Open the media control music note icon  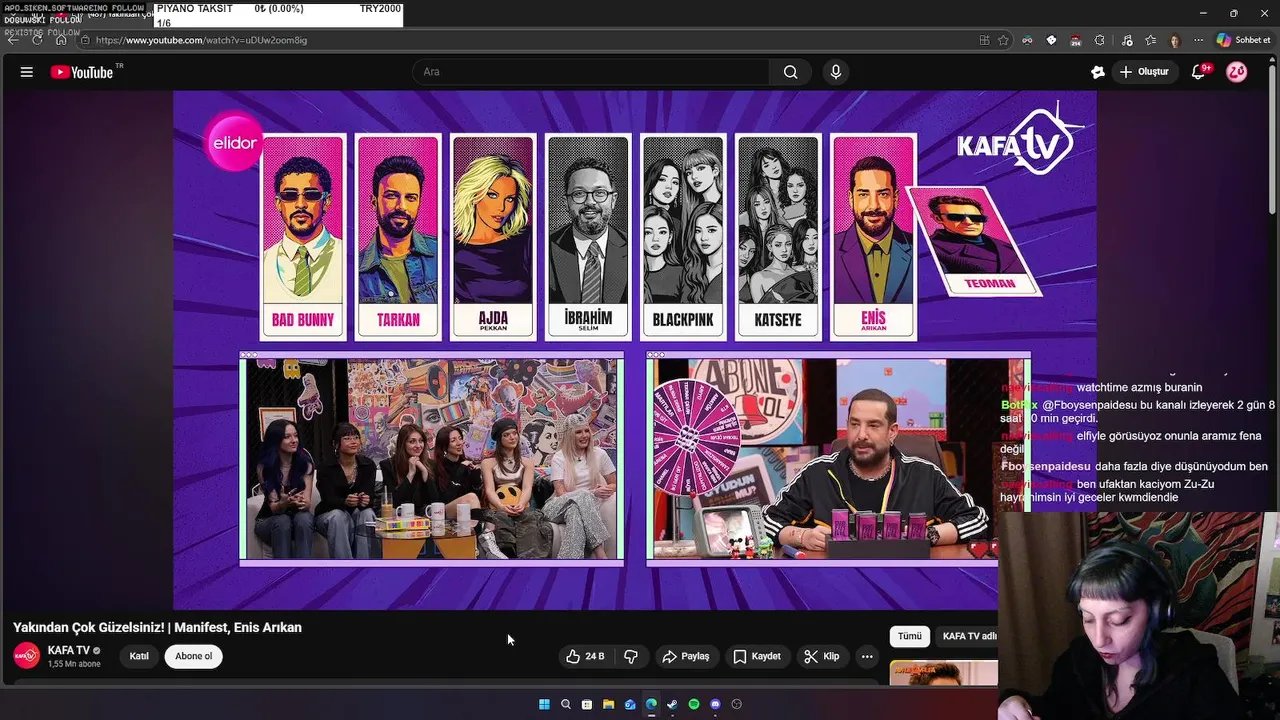pos(1127,40)
